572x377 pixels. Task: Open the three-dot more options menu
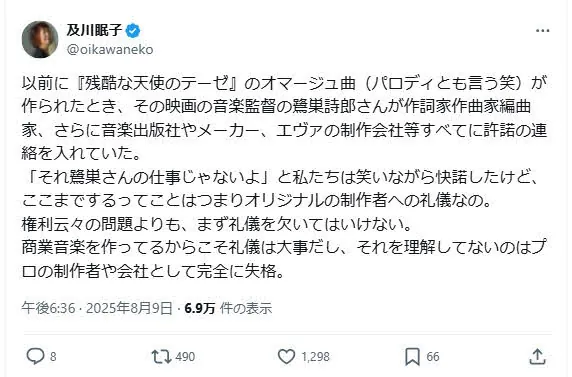(x=542, y=31)
